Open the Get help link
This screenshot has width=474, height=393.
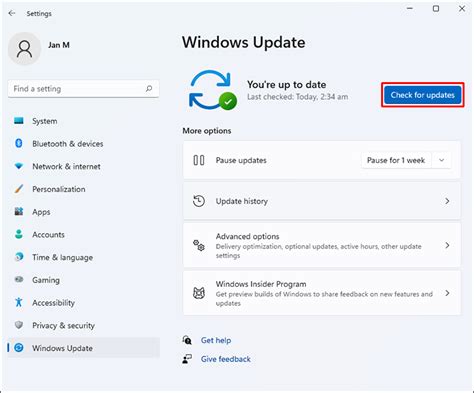[x=216, y=340]
